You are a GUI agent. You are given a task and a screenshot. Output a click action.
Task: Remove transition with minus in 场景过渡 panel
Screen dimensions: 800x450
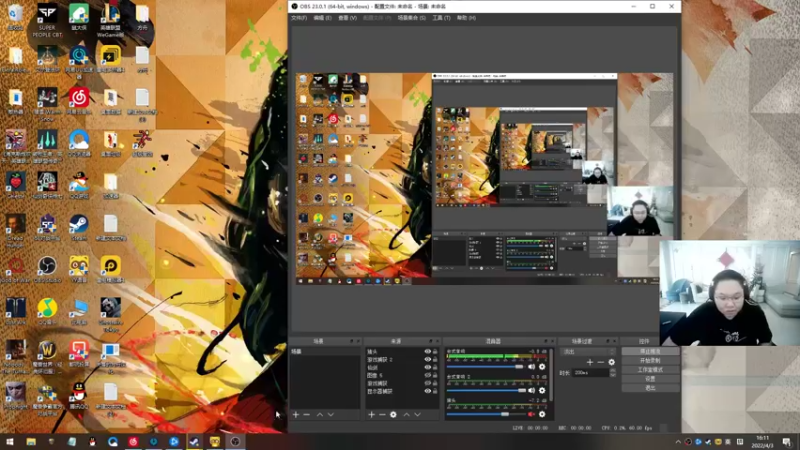pyautogui.click(x=601, y=362)
